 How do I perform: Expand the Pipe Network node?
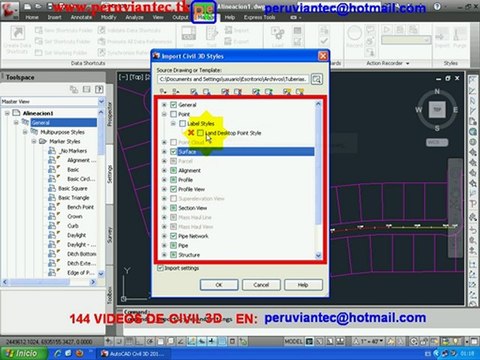coord(164,236)
